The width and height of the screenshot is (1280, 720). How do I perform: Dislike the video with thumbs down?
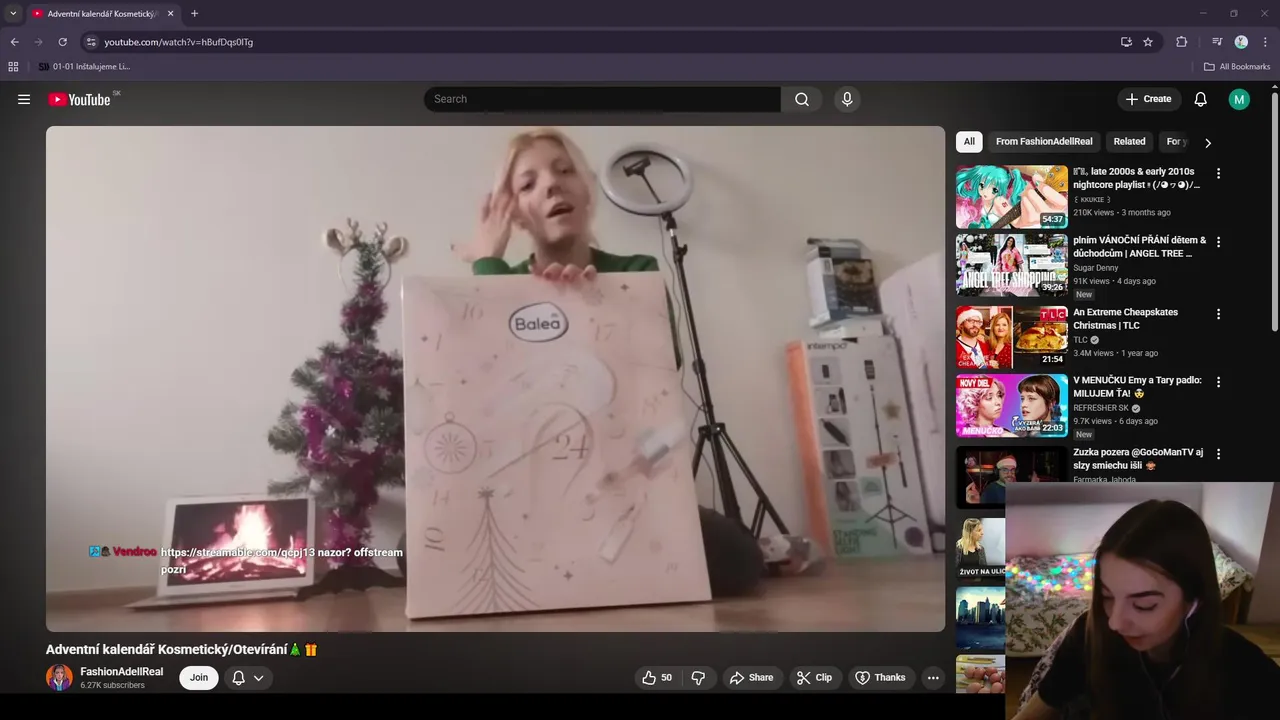click(698, 678)
